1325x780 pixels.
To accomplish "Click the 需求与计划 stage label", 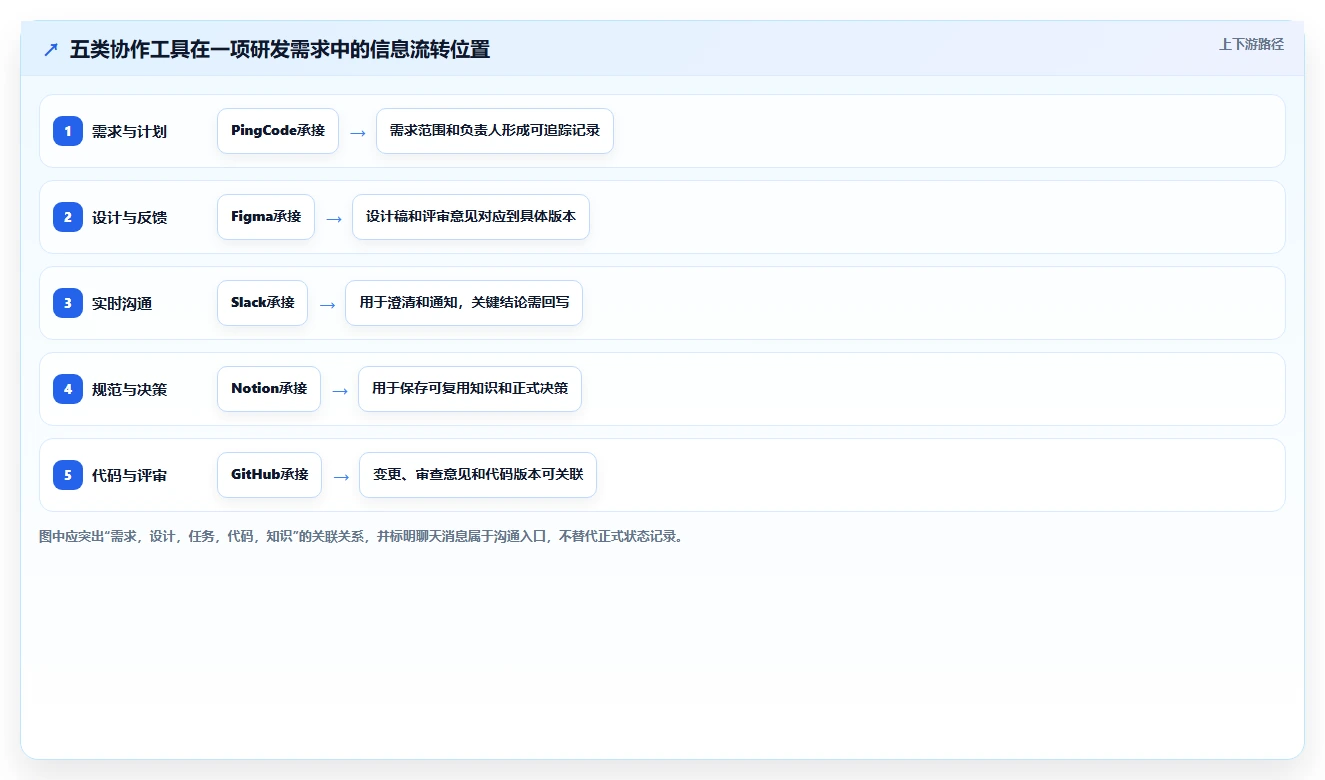I will 129,131.
